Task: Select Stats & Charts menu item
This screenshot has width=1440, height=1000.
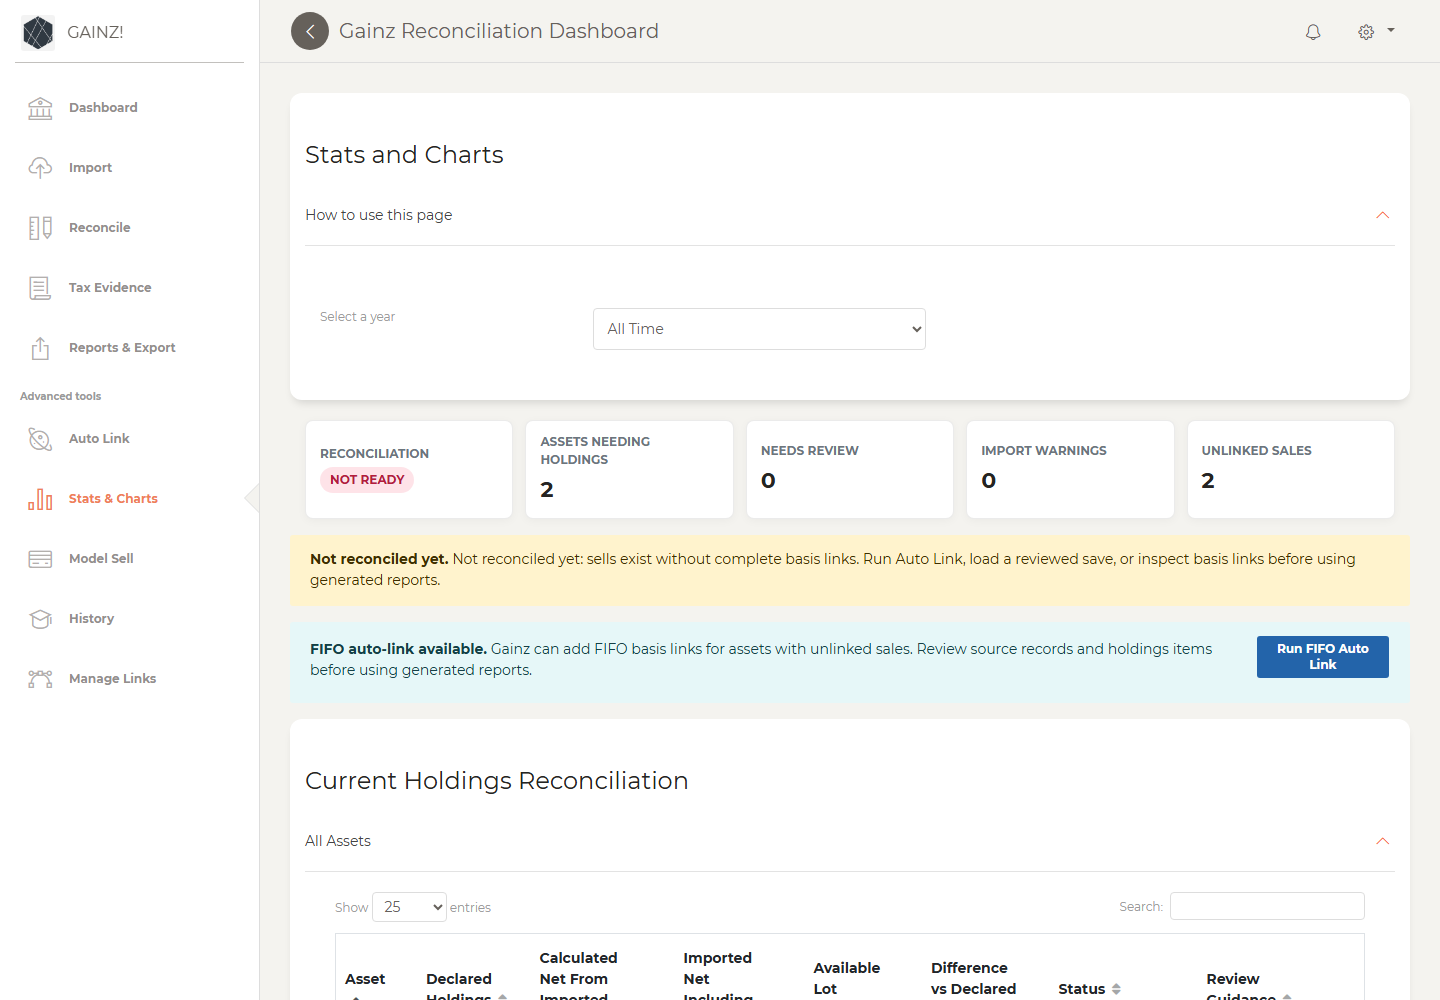Action: (x=113, y=499)
